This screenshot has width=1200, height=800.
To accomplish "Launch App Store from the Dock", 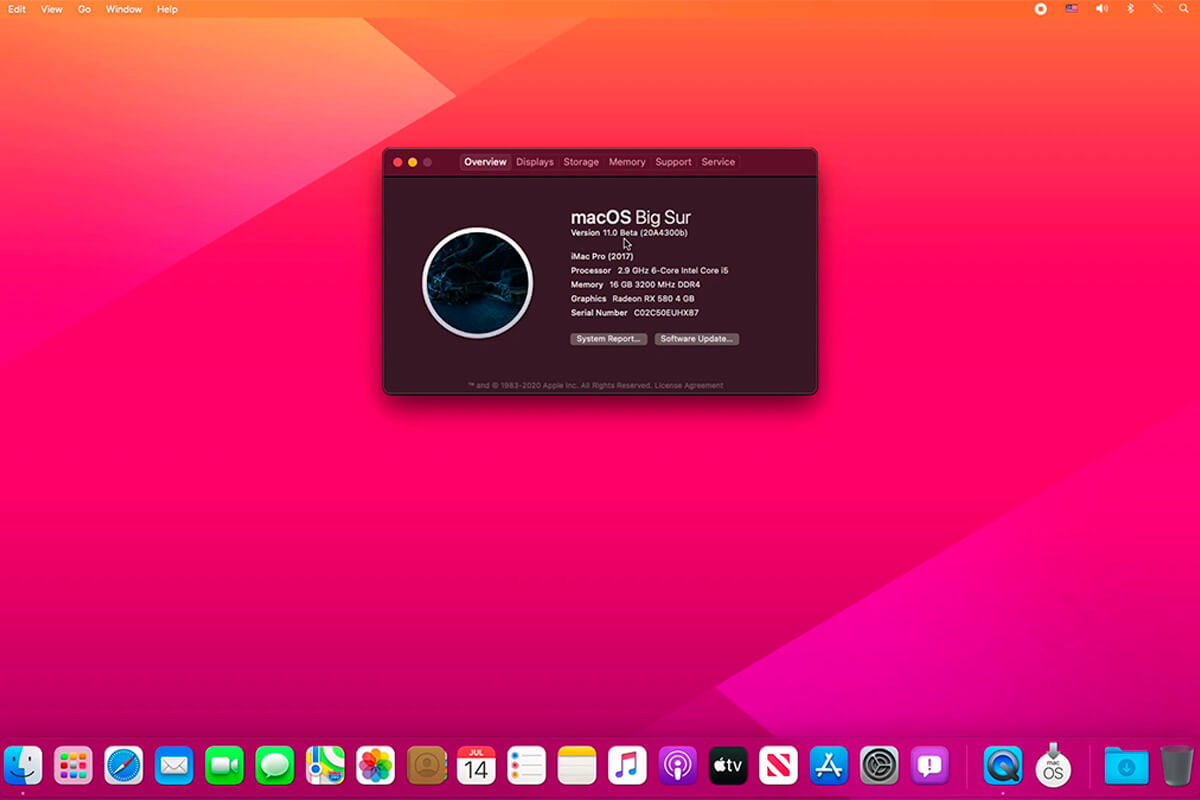I will pos(829,766).
